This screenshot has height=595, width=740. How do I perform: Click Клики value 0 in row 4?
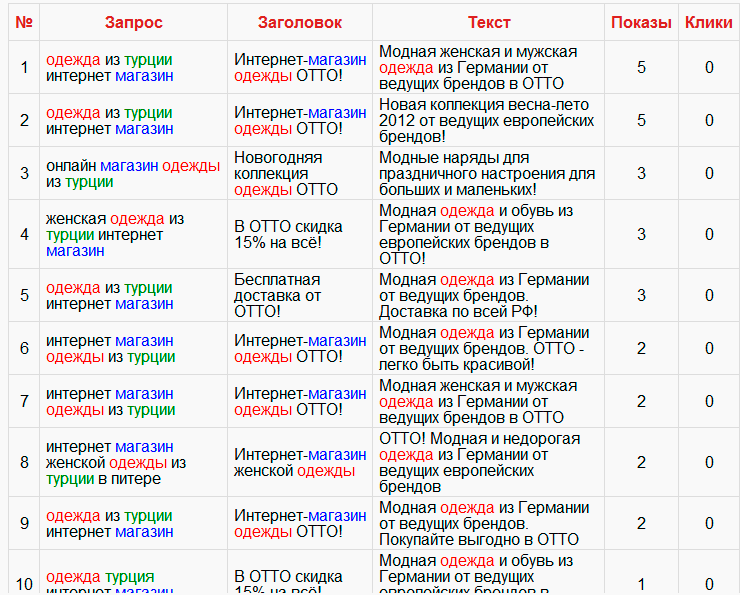tap(709, 235)
